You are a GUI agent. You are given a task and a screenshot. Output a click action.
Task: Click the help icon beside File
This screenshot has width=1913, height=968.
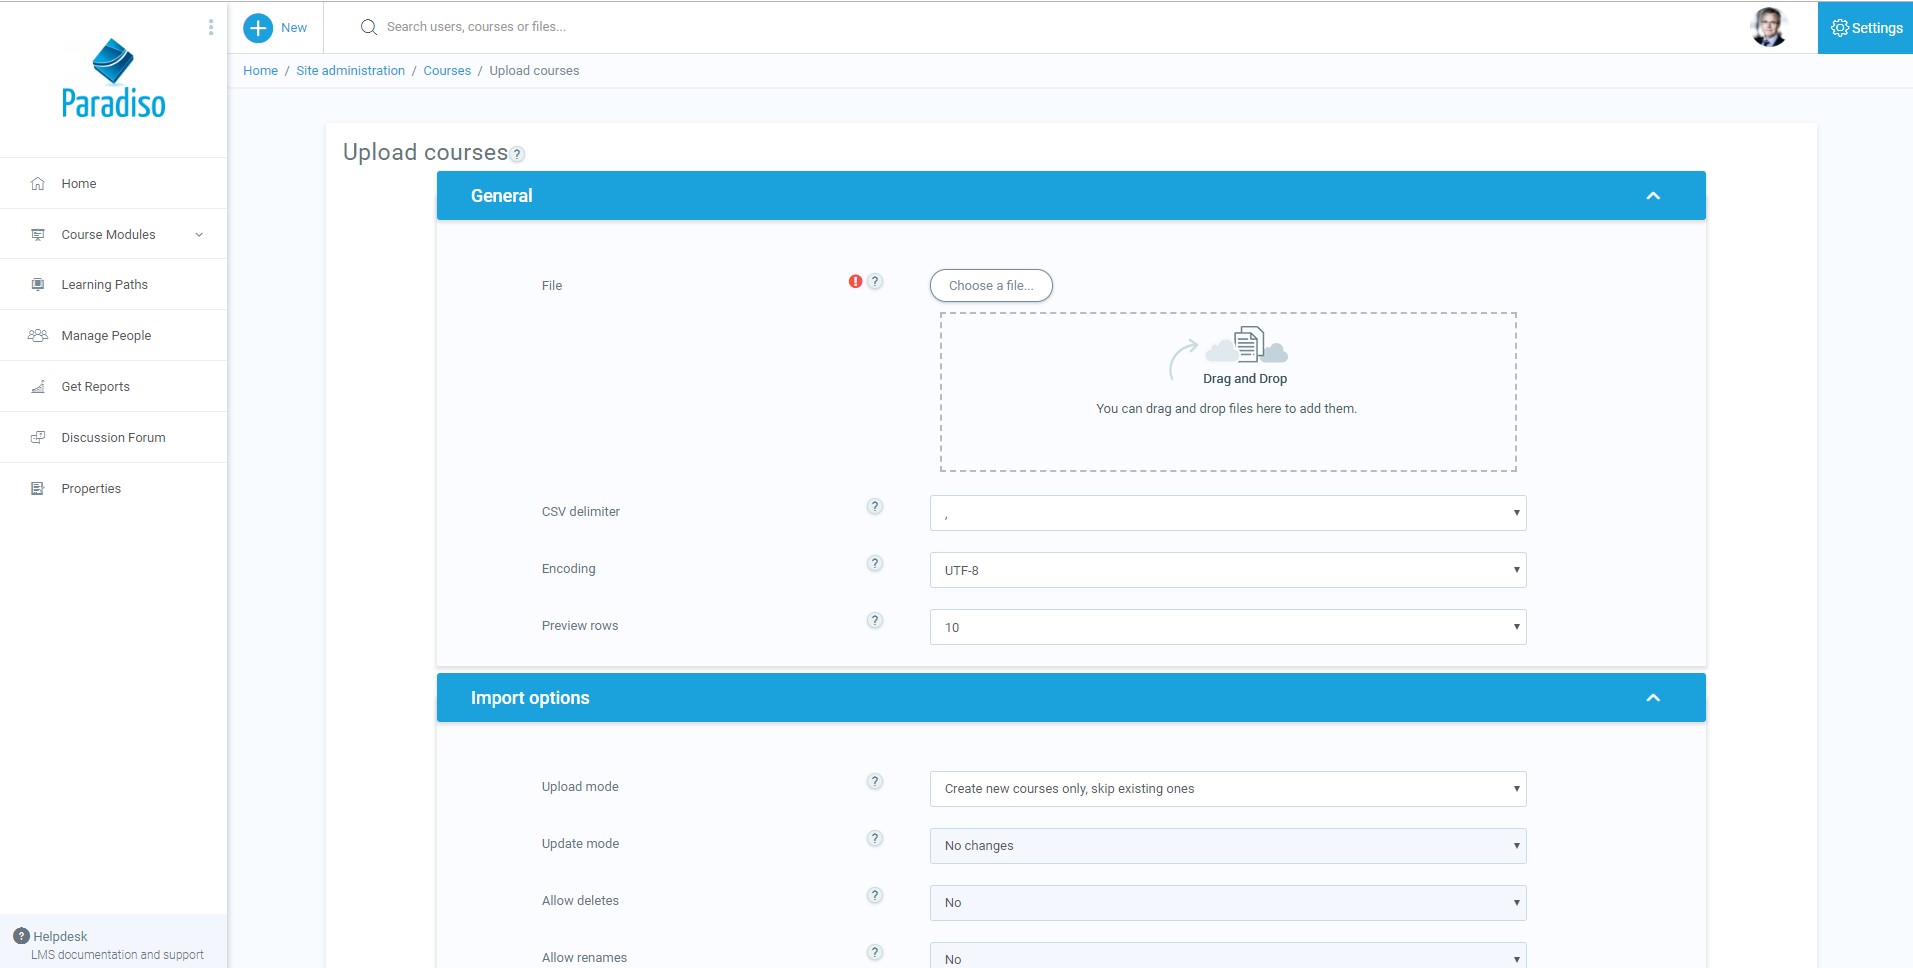click(x=875, y=282)
